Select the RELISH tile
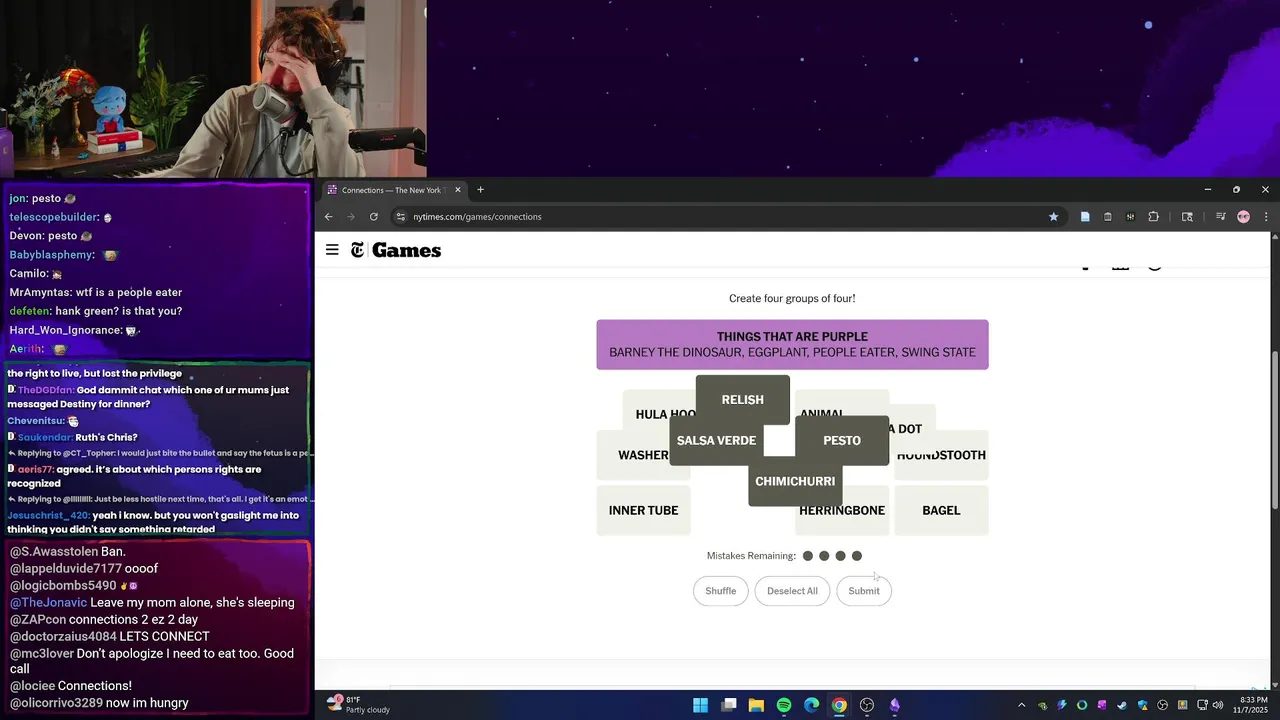This screenshot has height=720, width=1280. [743, 400]
